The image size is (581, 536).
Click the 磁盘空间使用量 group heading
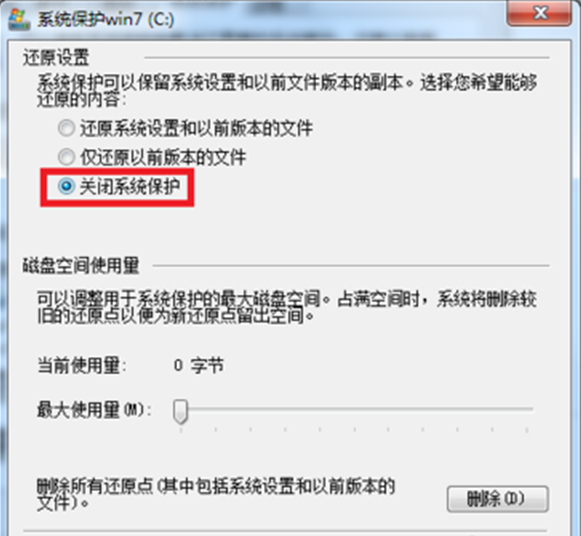click(x=81, y=266)
